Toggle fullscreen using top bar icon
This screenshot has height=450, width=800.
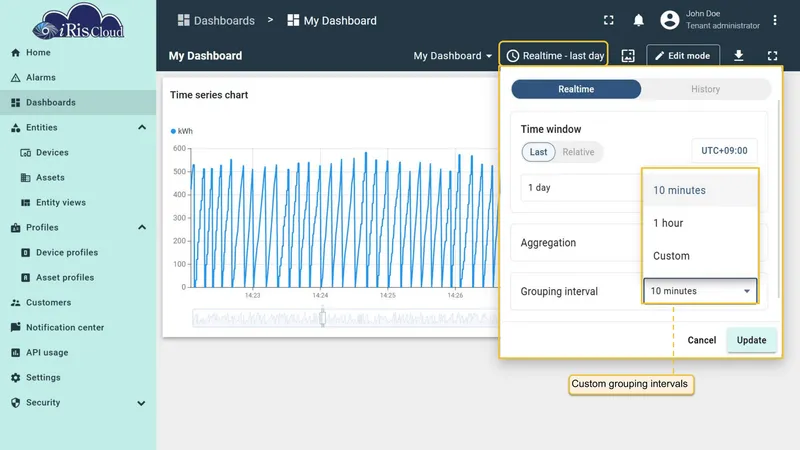tap(609, 20)
